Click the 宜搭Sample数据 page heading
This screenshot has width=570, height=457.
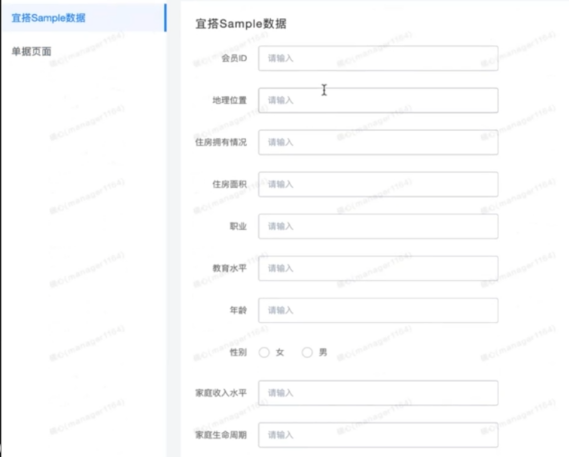click(241, 24)
